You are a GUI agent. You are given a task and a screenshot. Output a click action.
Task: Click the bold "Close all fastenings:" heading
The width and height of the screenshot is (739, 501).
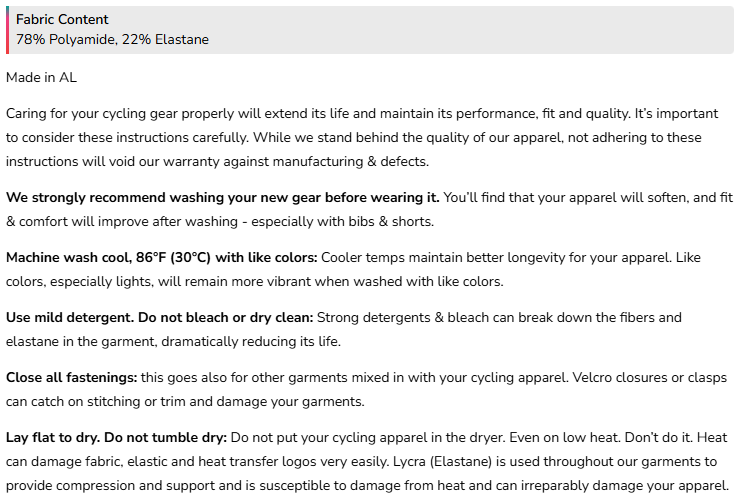point(70,377)
